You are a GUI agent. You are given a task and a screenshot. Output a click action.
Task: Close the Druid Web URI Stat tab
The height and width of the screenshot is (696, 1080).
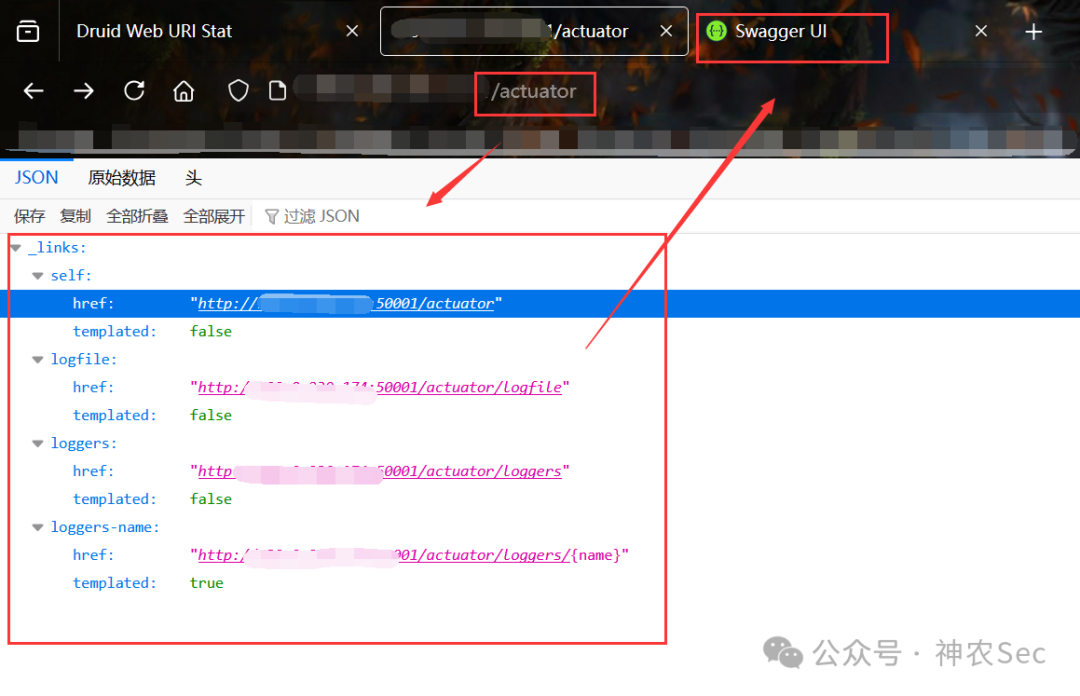(x=352, y=31)
